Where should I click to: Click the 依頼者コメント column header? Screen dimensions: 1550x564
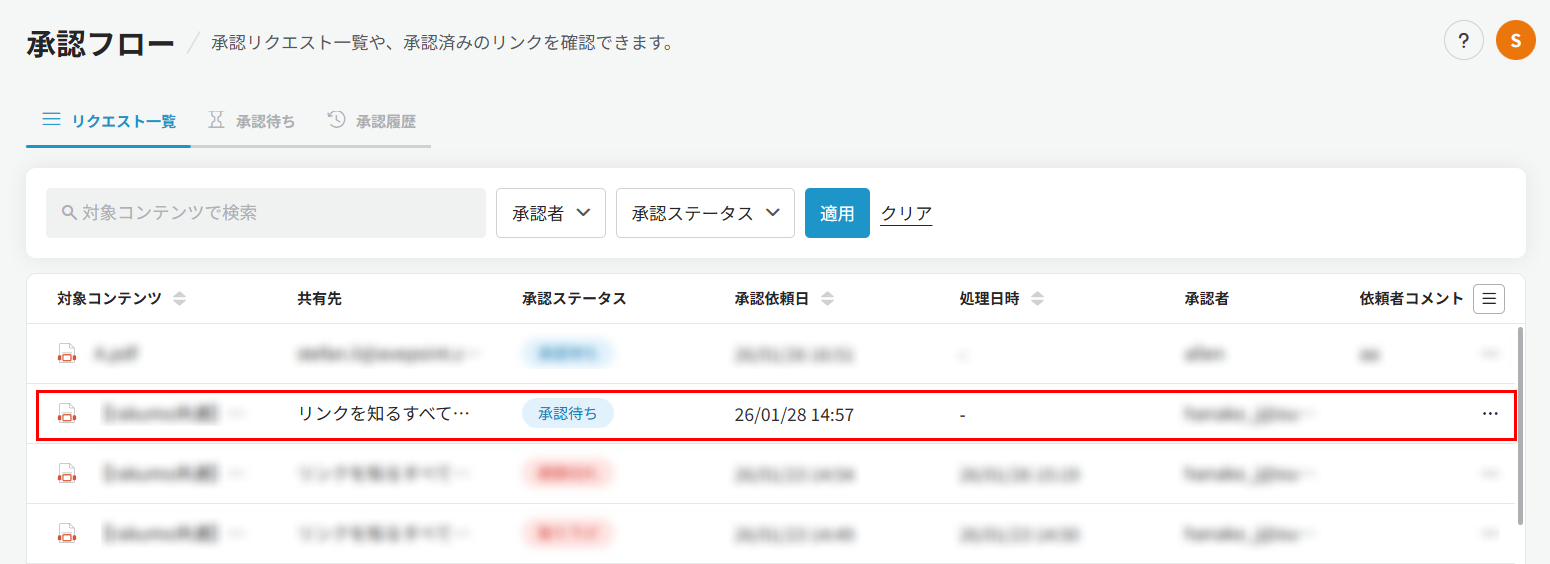pyautogui.click(x=1412, y=299)
